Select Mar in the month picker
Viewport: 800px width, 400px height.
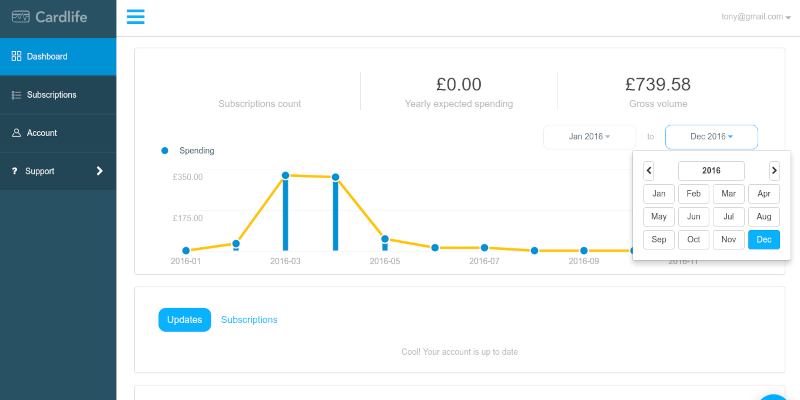728,193
